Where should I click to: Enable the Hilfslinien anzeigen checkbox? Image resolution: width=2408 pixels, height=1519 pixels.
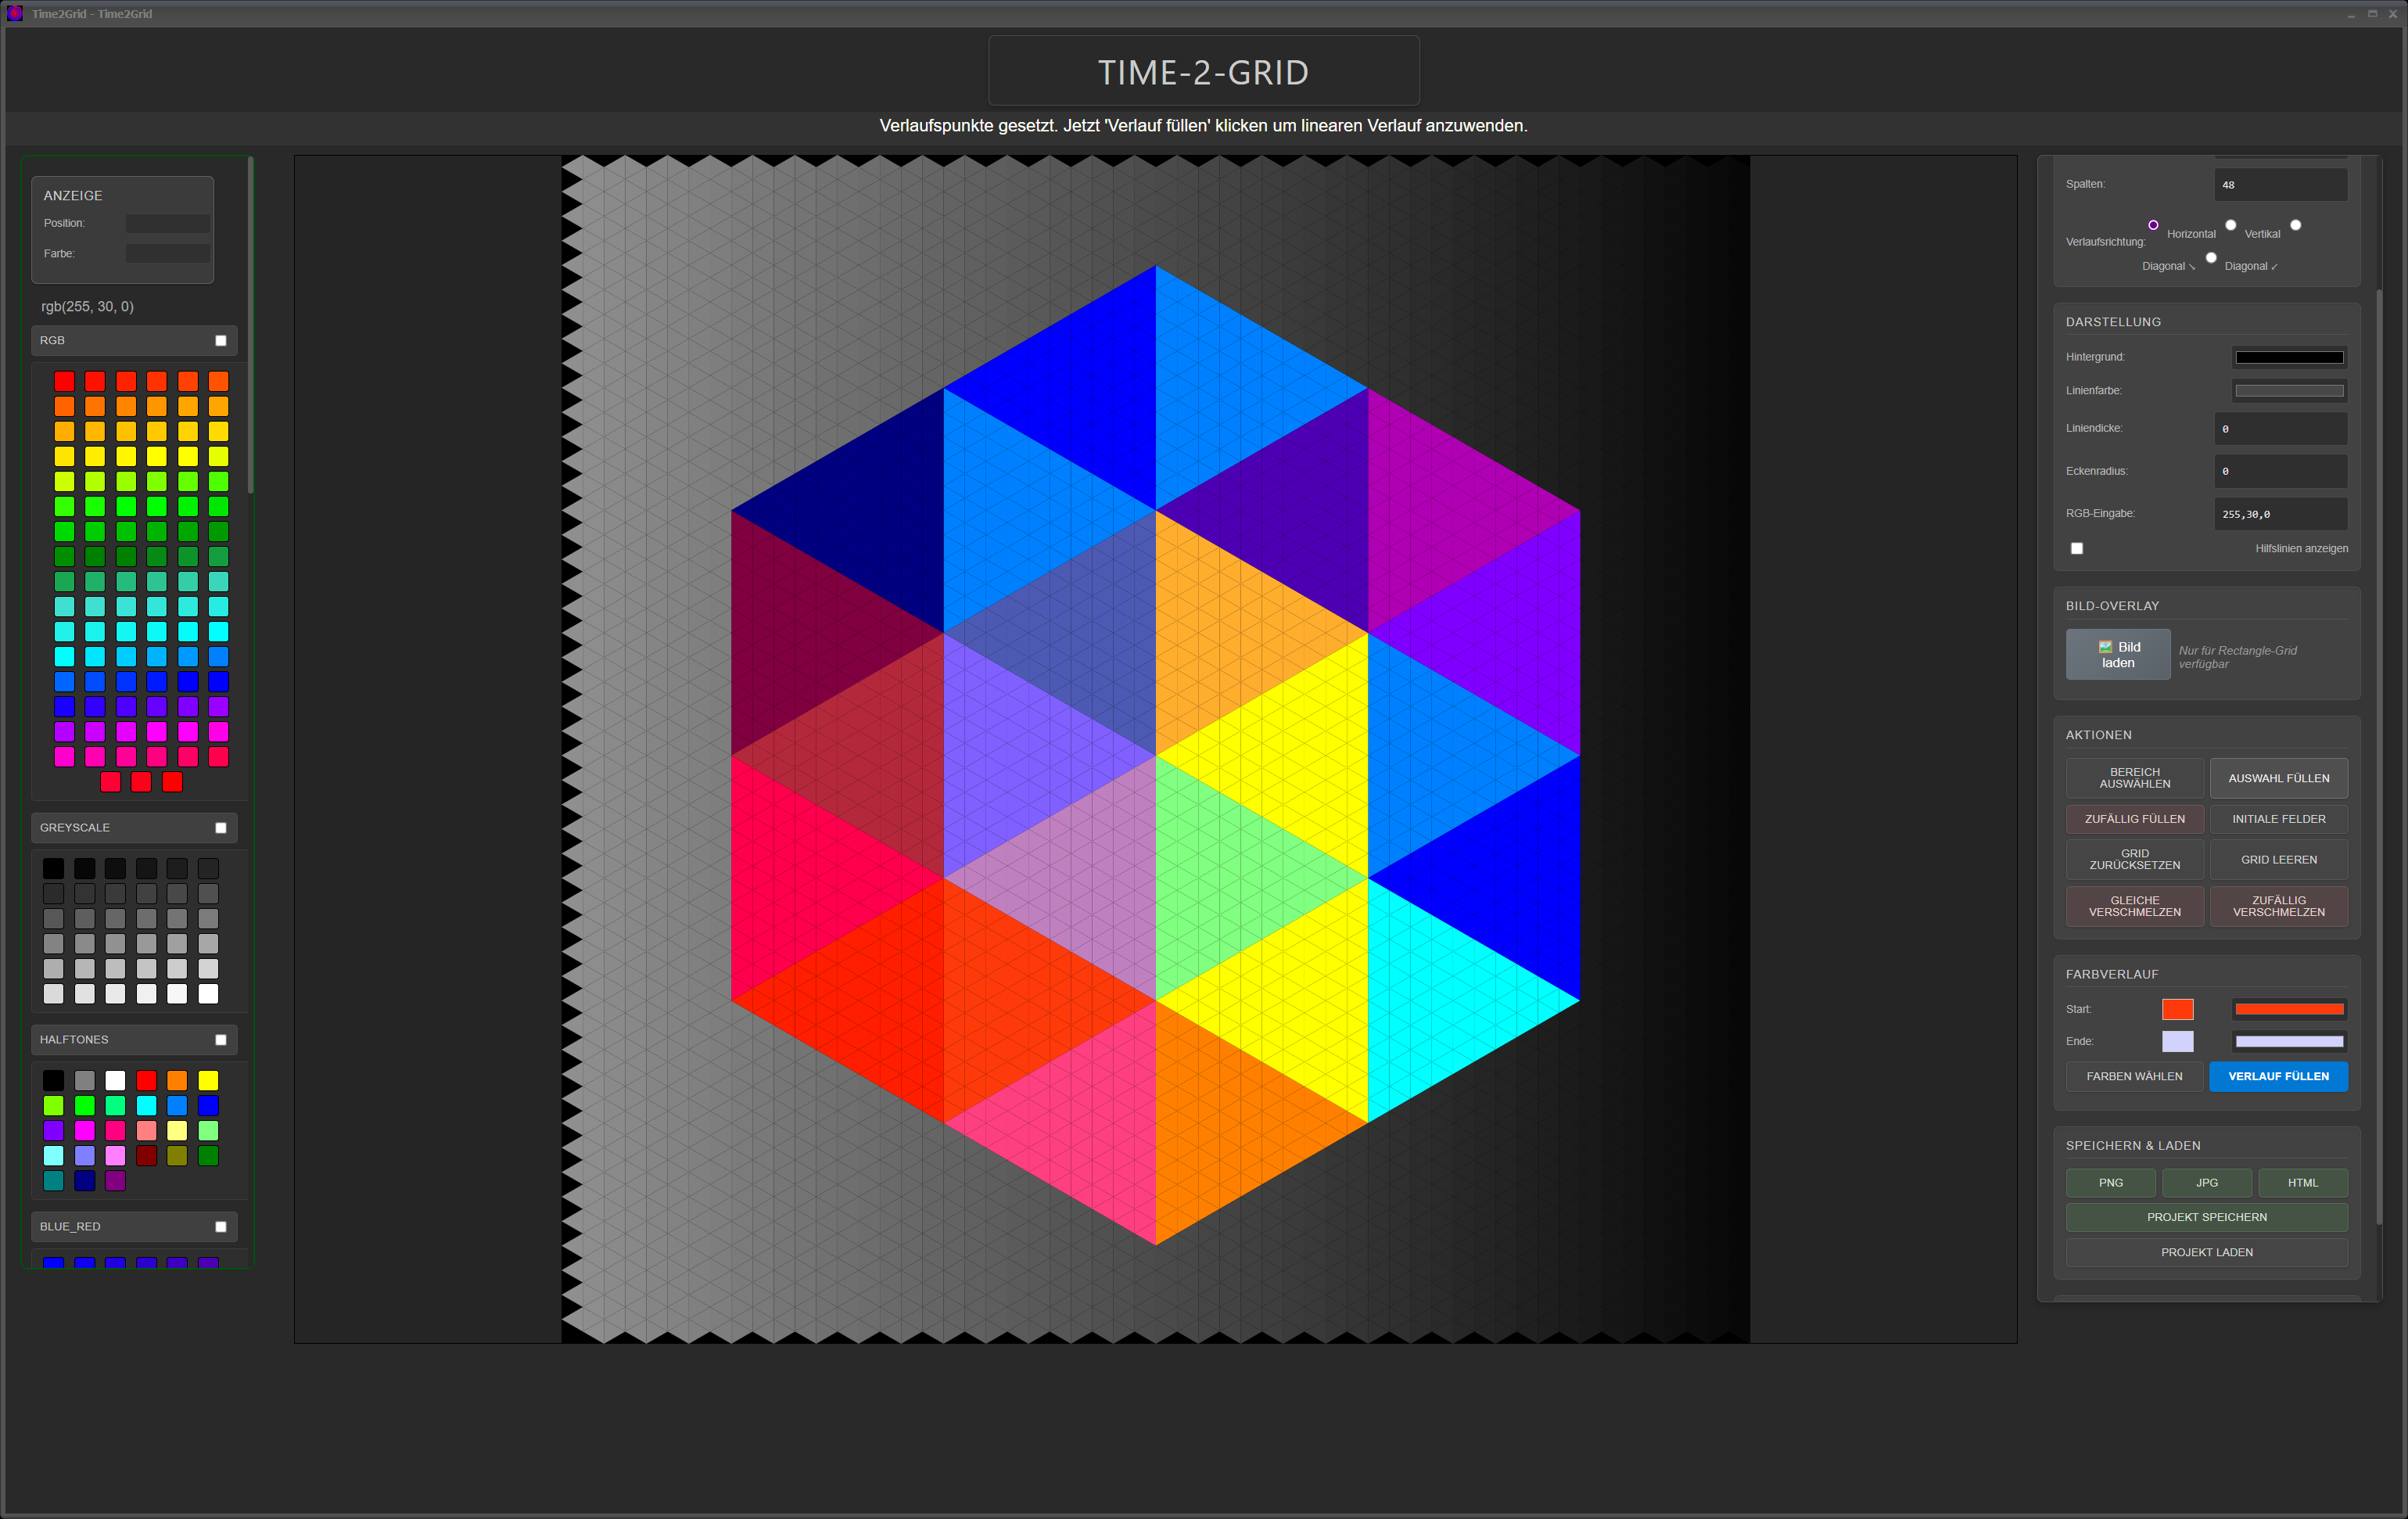[2077, 548]
